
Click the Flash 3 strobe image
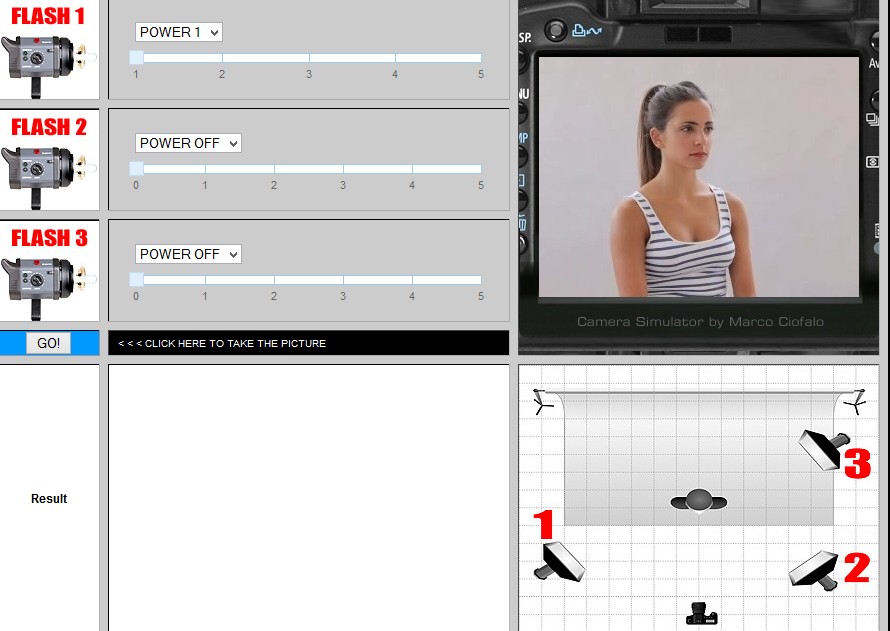(48, 285)
